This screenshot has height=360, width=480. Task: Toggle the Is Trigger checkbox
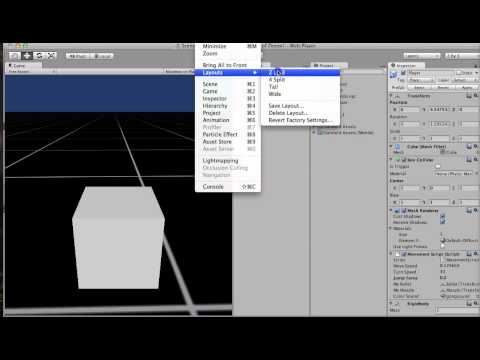(x=438, y=166)
